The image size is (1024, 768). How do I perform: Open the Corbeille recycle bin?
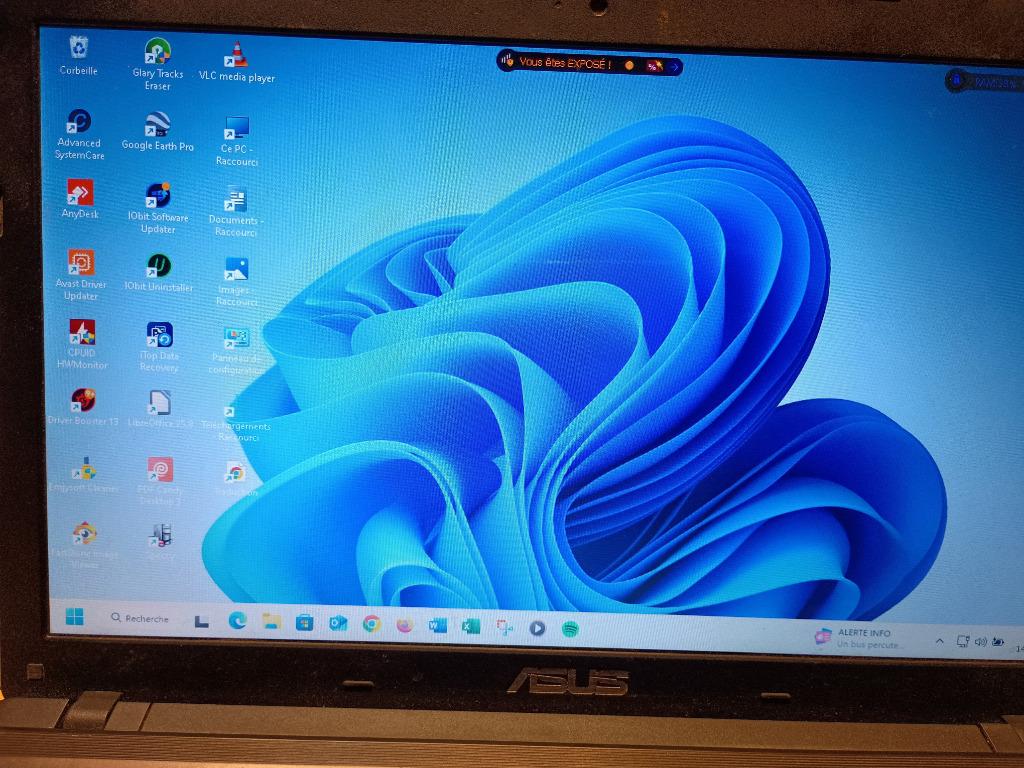point(79,47)
